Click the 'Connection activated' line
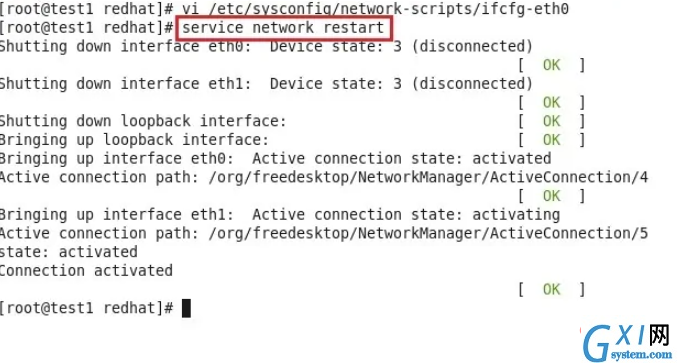 point(86,271)
